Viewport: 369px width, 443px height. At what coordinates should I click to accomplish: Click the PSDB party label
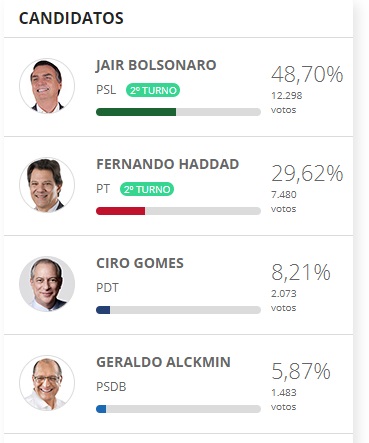[111, 387]
